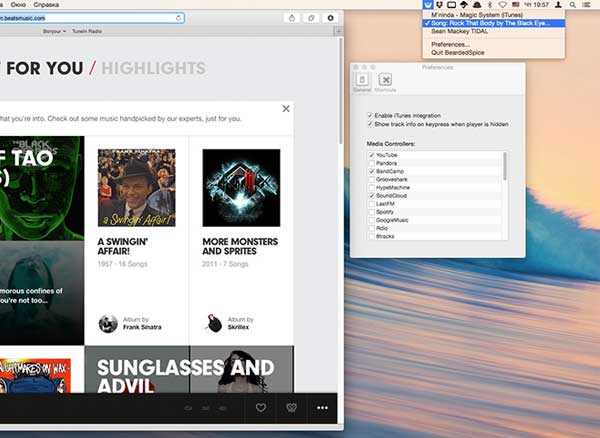Click Skrillex artist avatar
600x438 pixels.
coord(214,323)
